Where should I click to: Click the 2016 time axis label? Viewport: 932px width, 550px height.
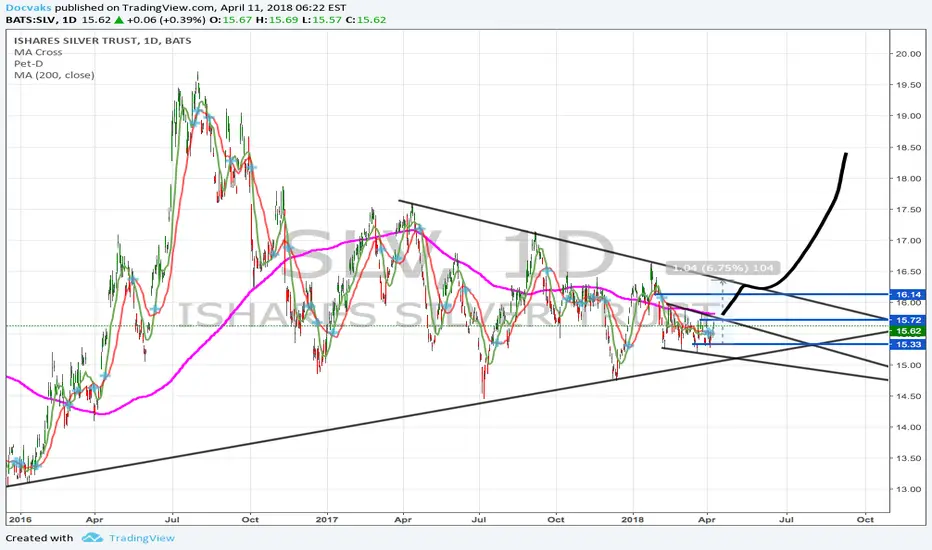coord(20,519)
